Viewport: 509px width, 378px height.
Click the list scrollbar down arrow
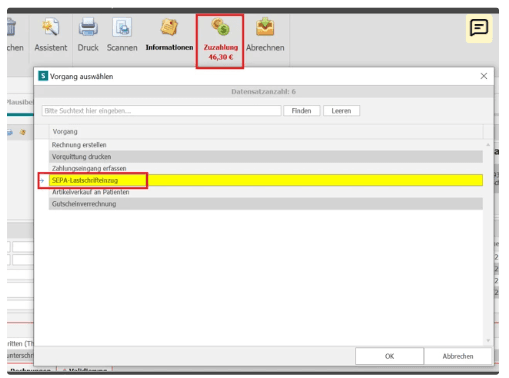tap(488, 340)
